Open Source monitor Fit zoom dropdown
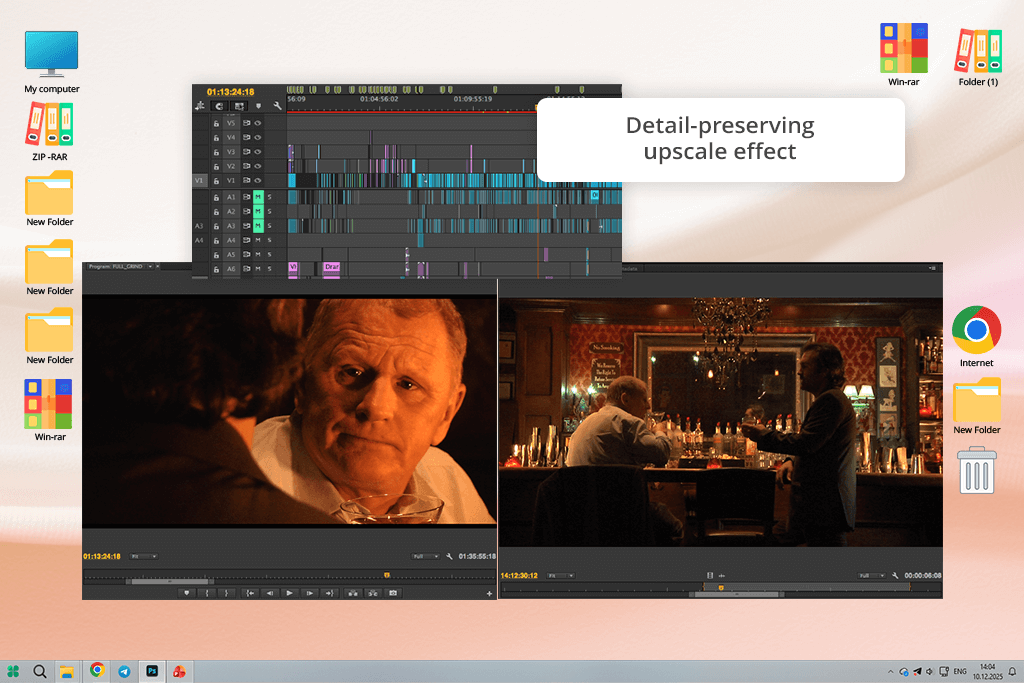The height and width of the screenshot is (683, 1024). point(560,575)
